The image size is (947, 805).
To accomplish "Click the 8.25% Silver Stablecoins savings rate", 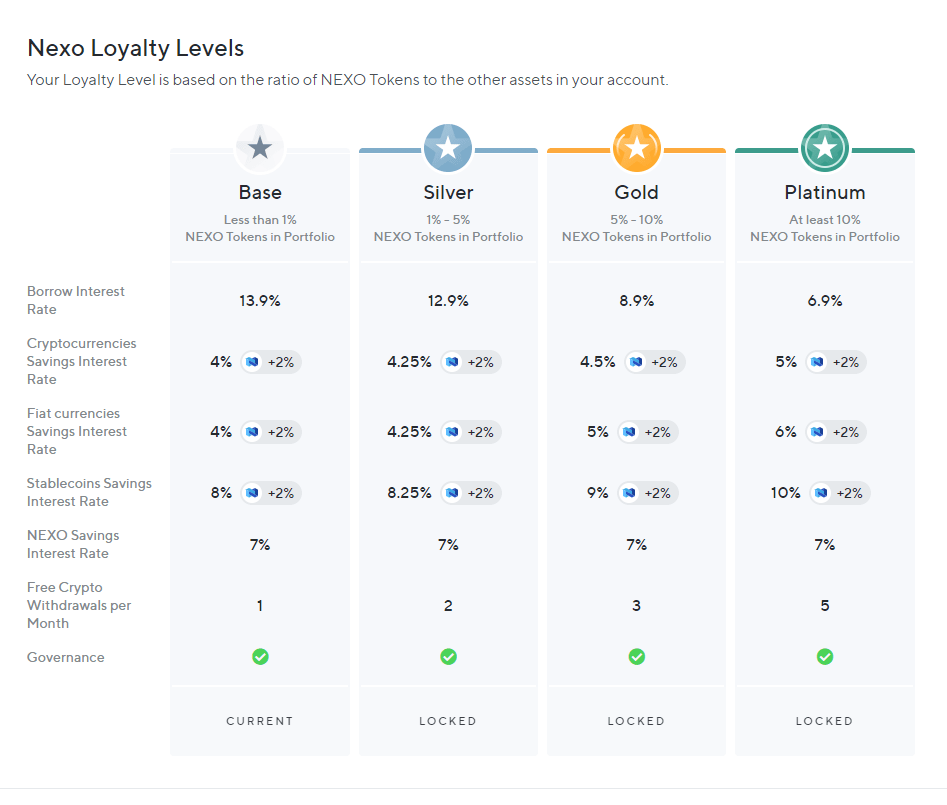I will click(409, 493).
